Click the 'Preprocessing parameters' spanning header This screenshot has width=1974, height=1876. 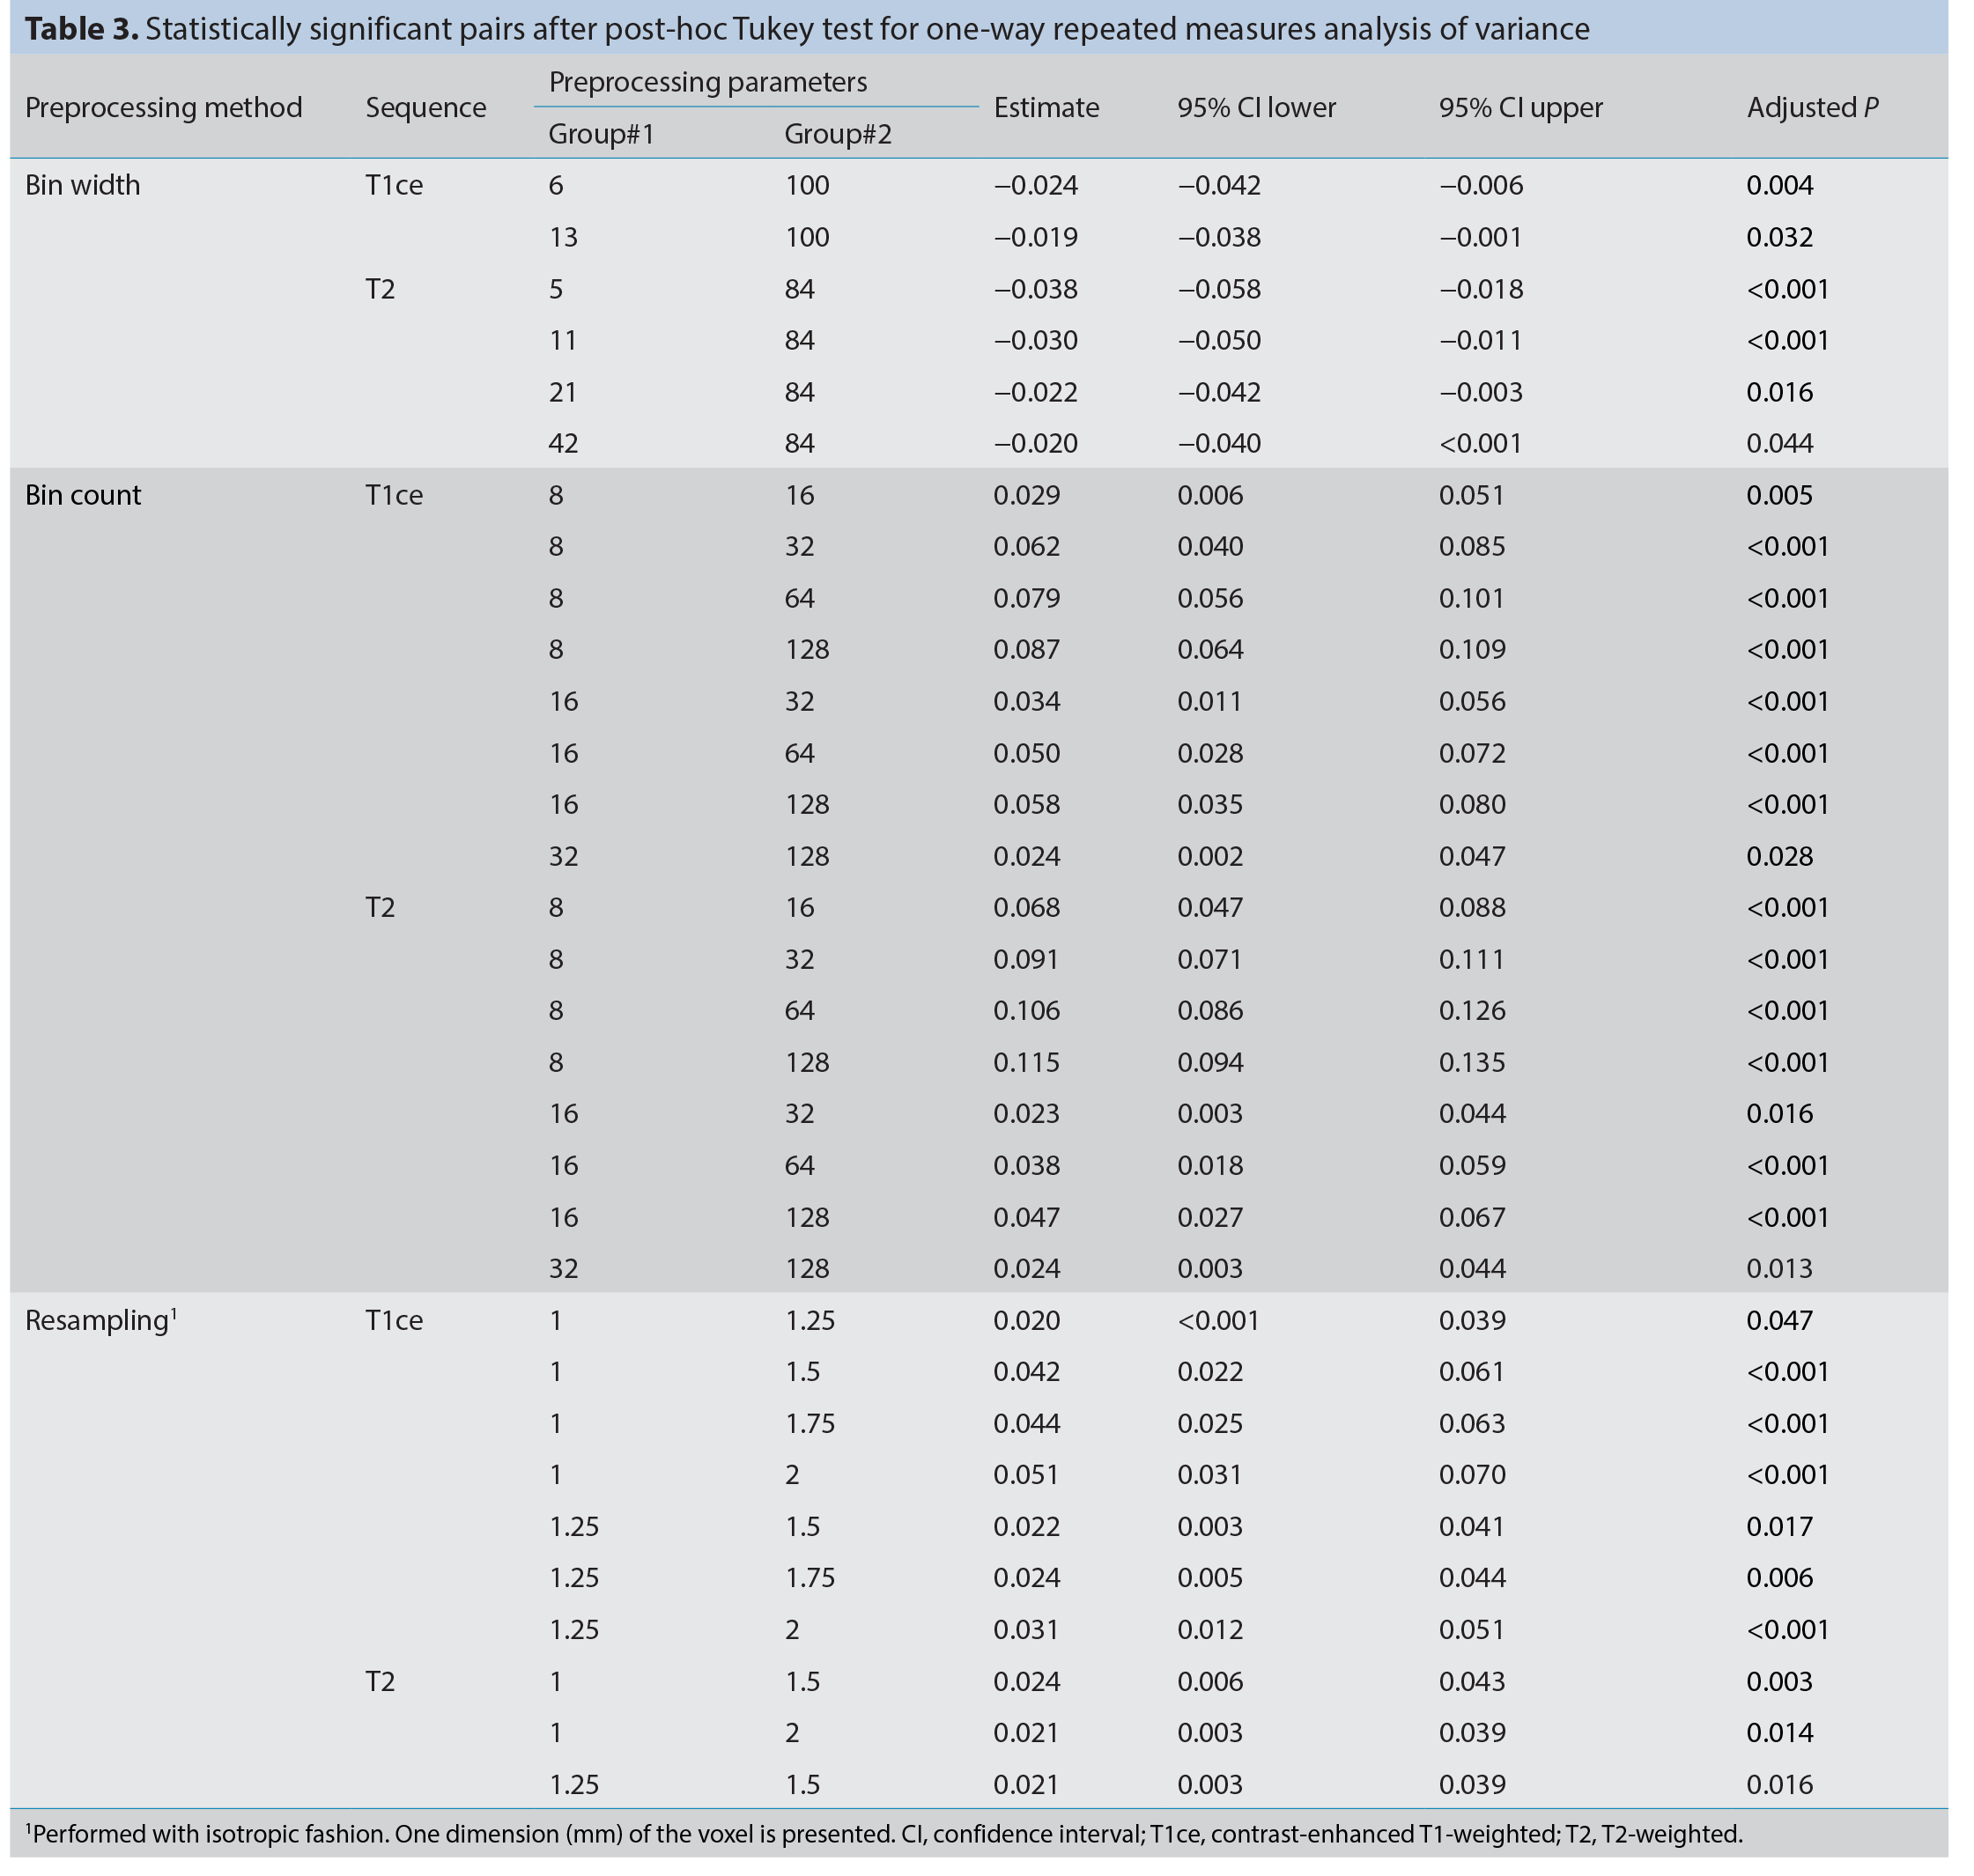click(x=708, y=81)
